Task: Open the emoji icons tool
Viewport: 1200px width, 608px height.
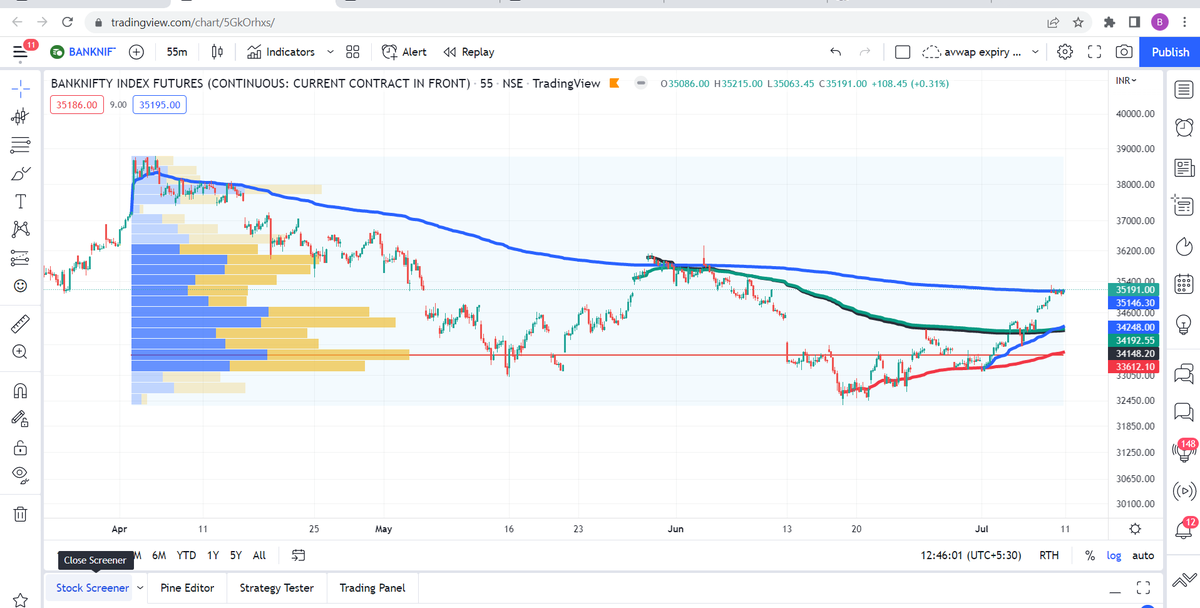Action: (20, 286)
